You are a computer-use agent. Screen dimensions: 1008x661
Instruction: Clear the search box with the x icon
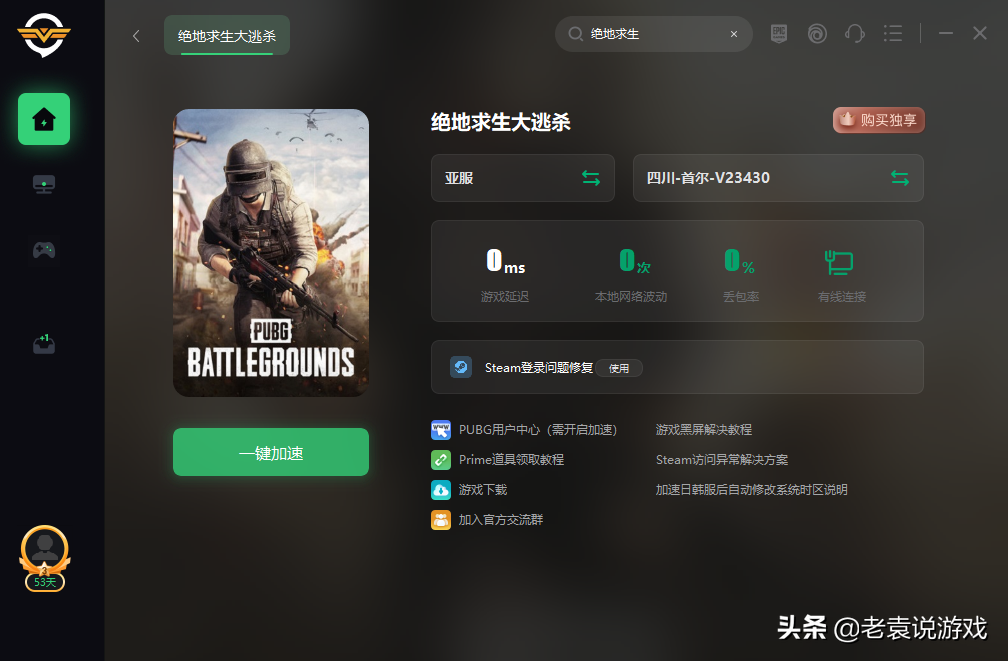(x=734, y=34)
